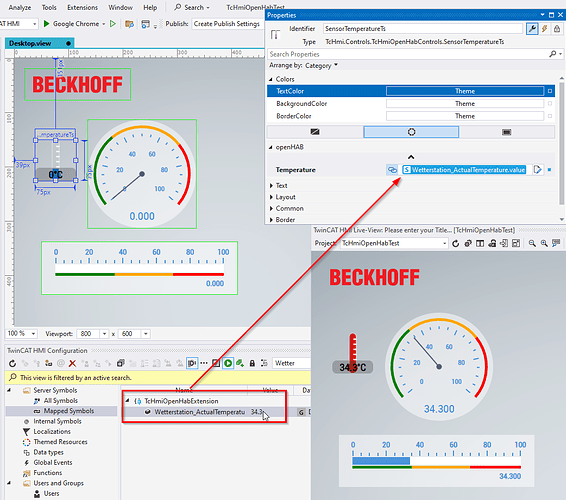Click the red X delete icon in configuration toolbar
The image size is (566, 500).
pos(73,363)
